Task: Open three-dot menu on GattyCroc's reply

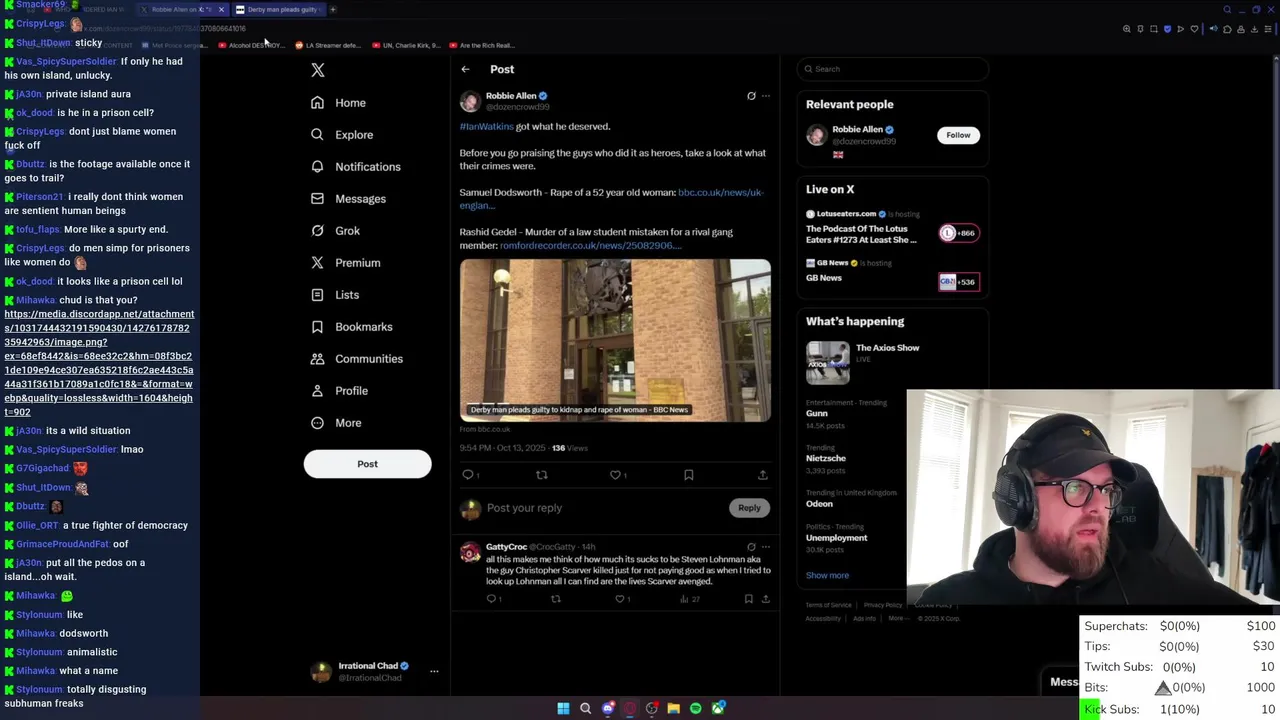Action: tap(766, 547)
